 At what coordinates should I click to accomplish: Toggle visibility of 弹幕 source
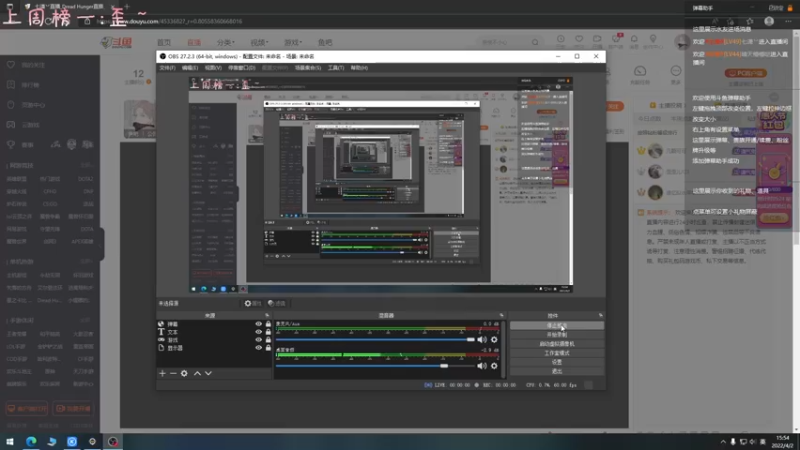point(259,324)
